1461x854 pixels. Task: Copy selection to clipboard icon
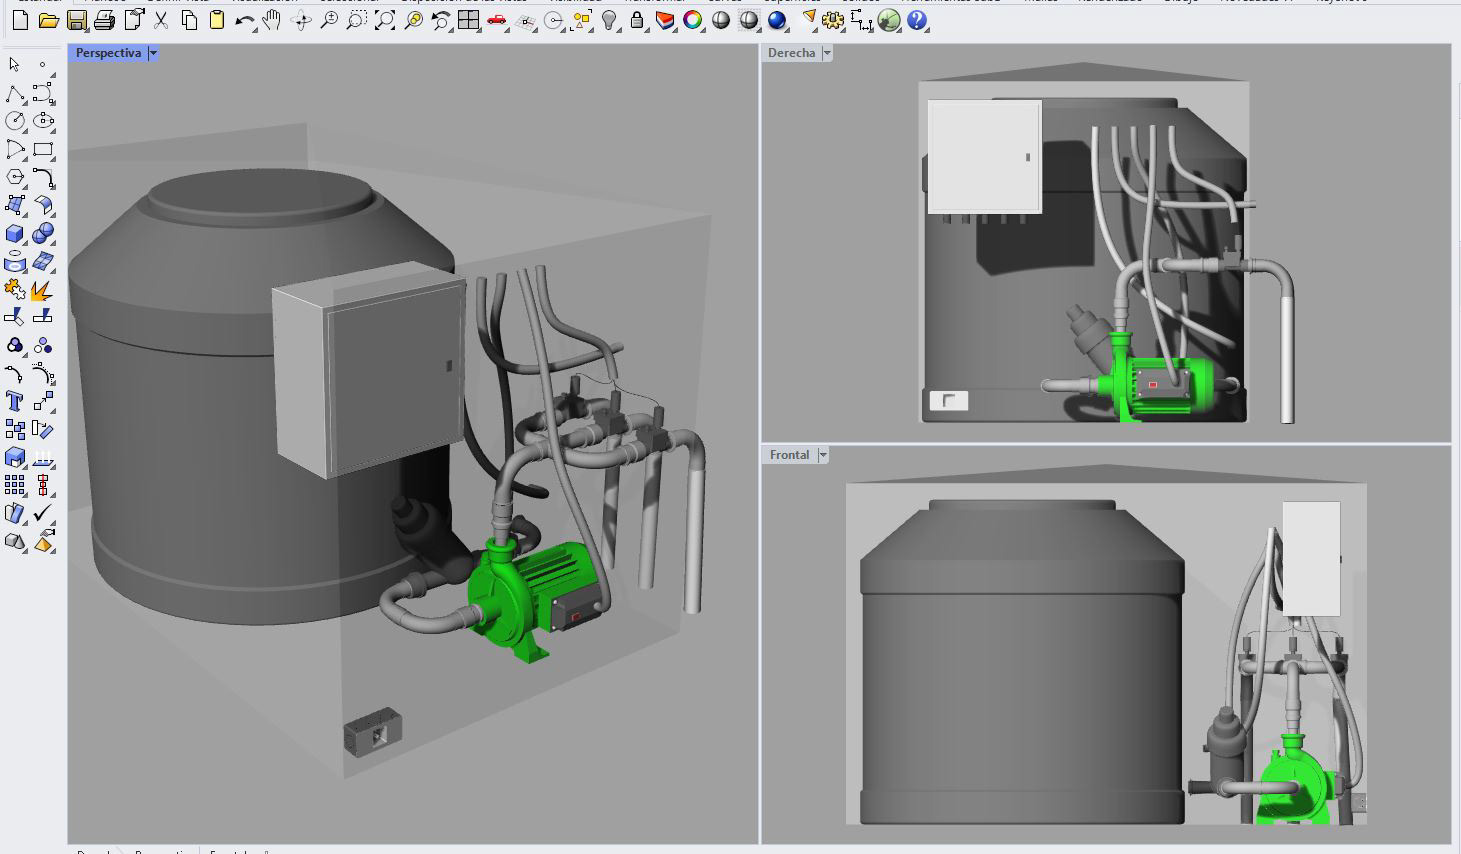click(189, 20)
